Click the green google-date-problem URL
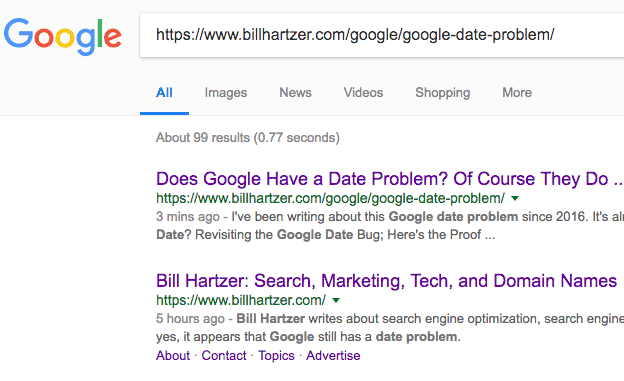Viewport: 624px width, 381px height. point(330,198)
